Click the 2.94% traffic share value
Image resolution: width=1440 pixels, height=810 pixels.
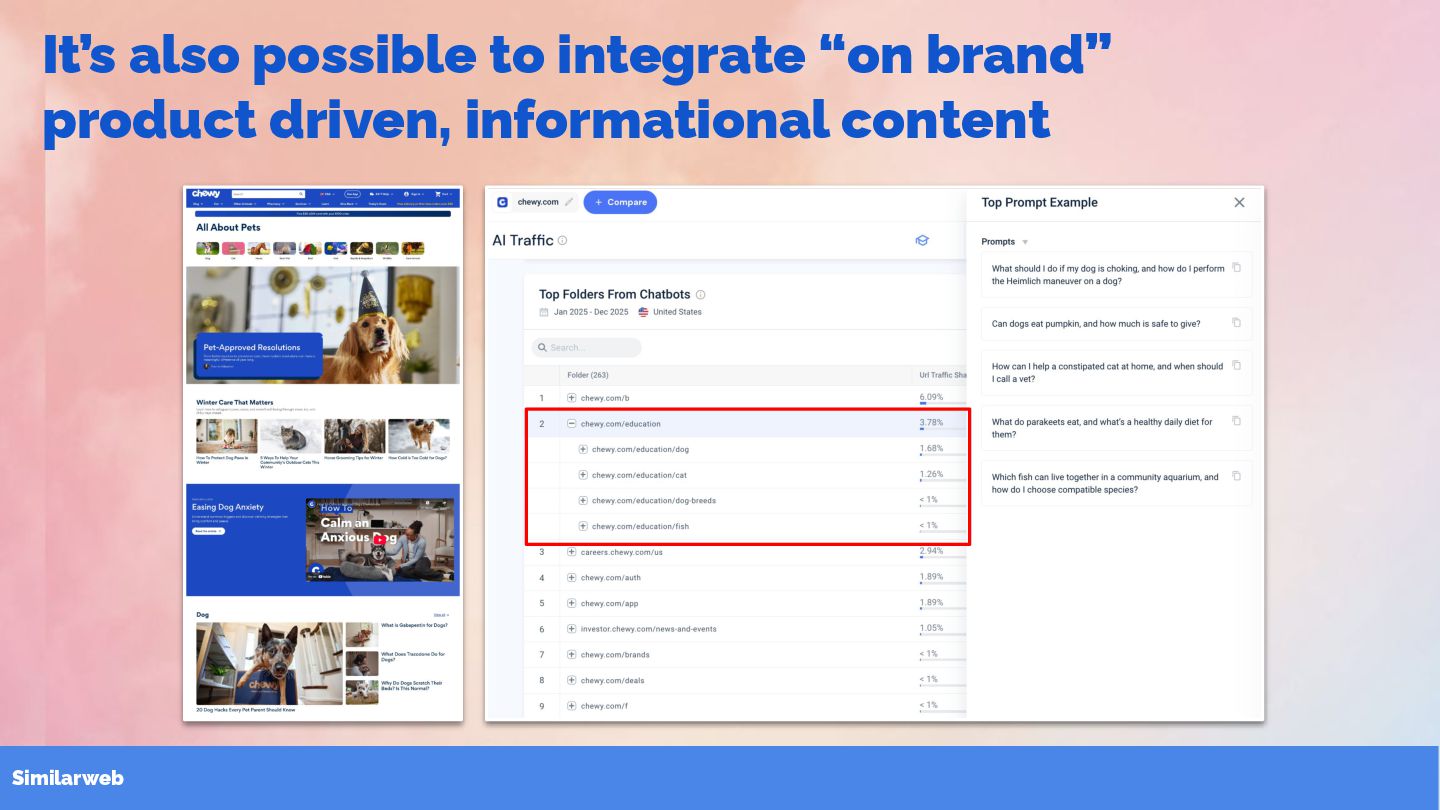[931, 551]
